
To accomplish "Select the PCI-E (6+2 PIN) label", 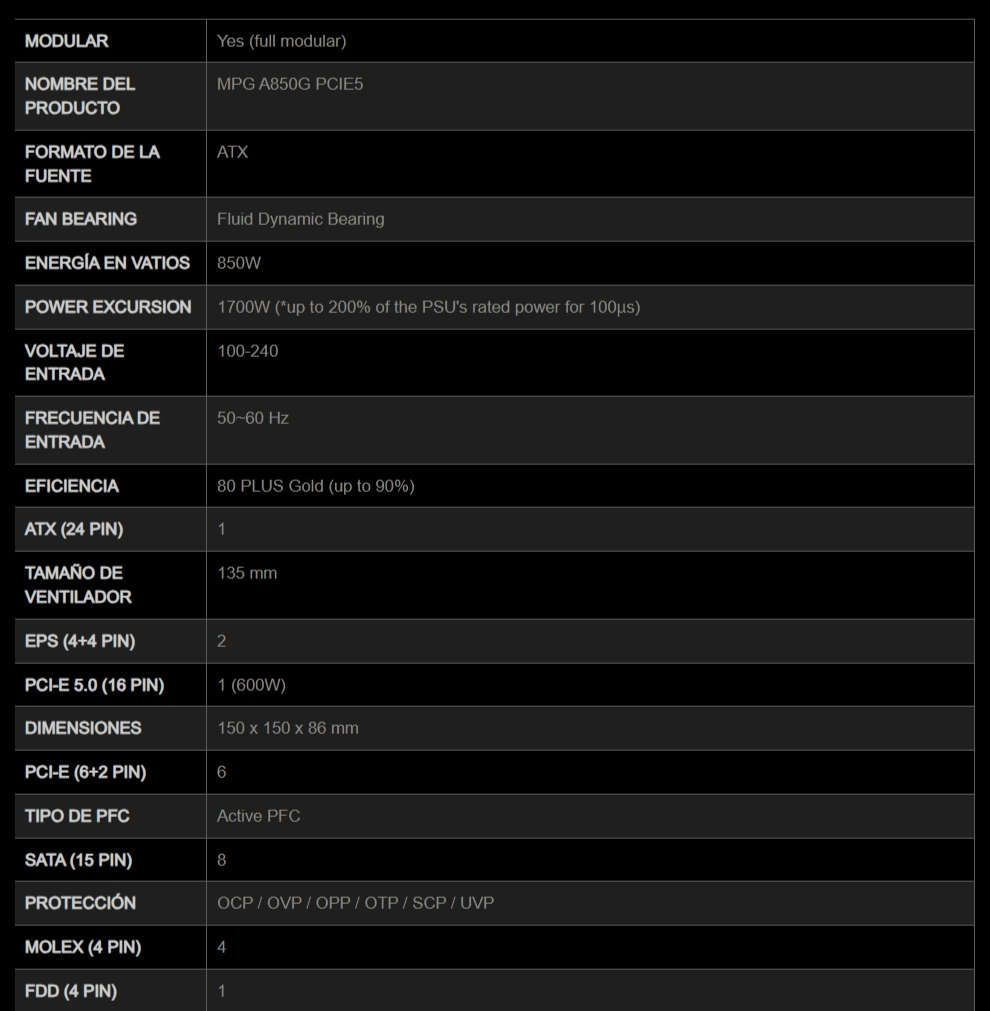I will [85, 772].
